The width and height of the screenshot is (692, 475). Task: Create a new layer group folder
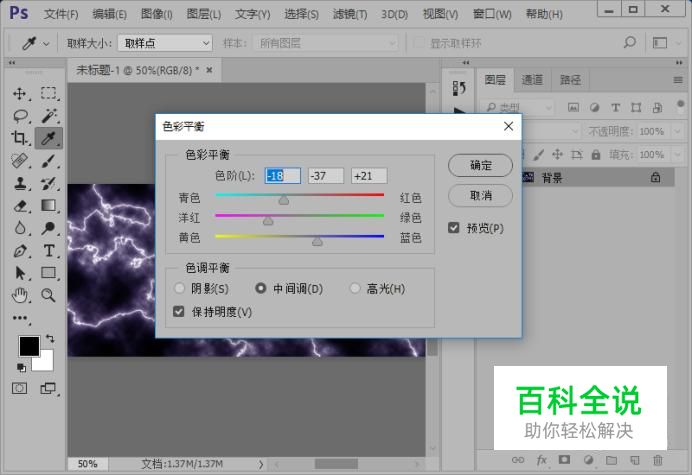click(611, 460)
